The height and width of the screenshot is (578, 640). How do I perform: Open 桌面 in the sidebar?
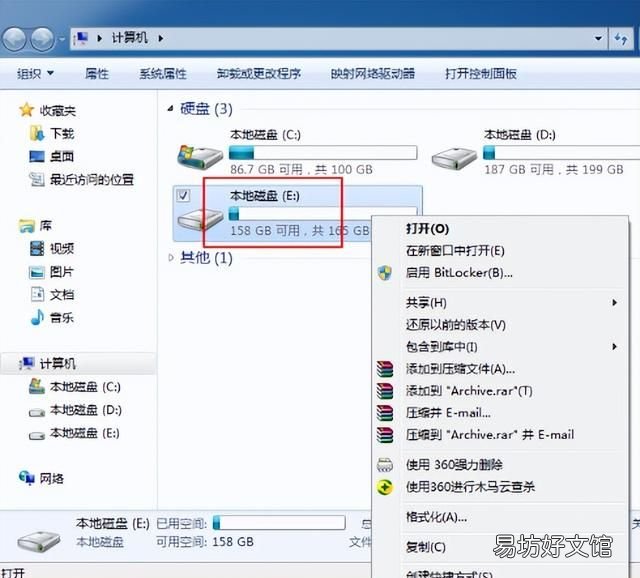(x=52, y=156)
